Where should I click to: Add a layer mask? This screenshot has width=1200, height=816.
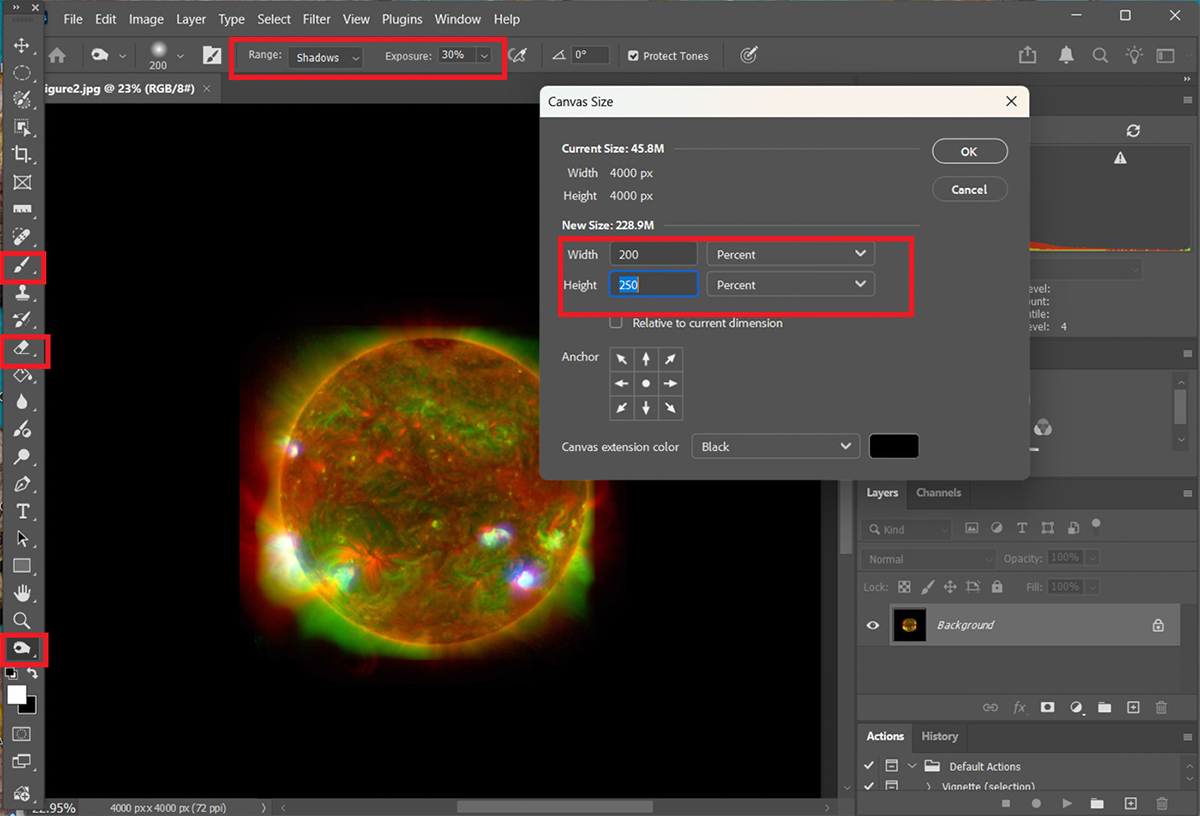(1047, 707)
